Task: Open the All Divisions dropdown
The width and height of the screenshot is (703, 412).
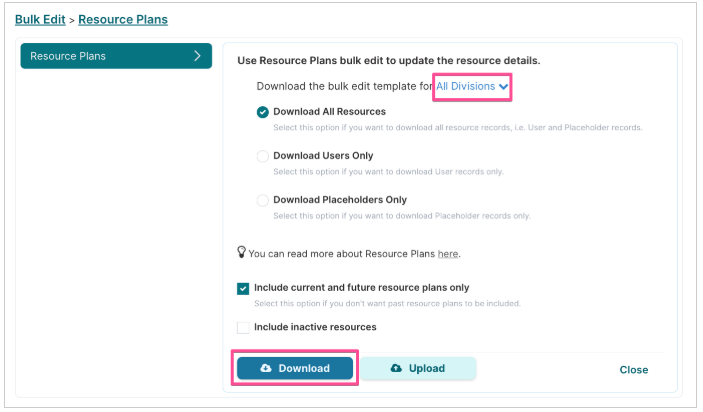Action: pyautogui.click(x=472, y=87)
